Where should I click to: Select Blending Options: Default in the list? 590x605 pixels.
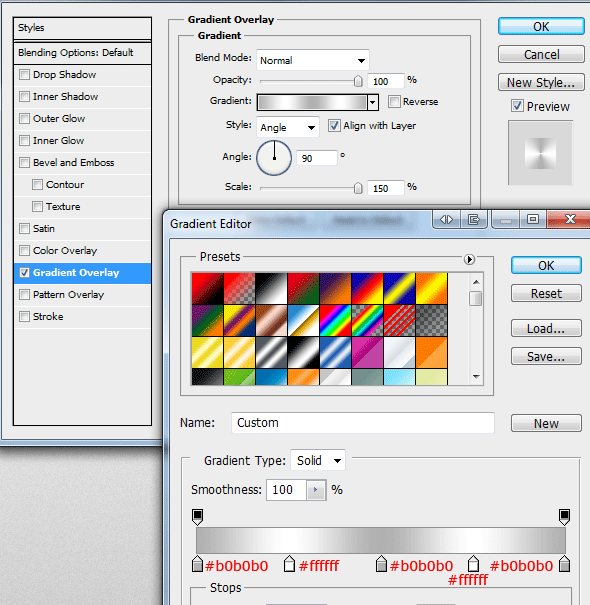82,53
